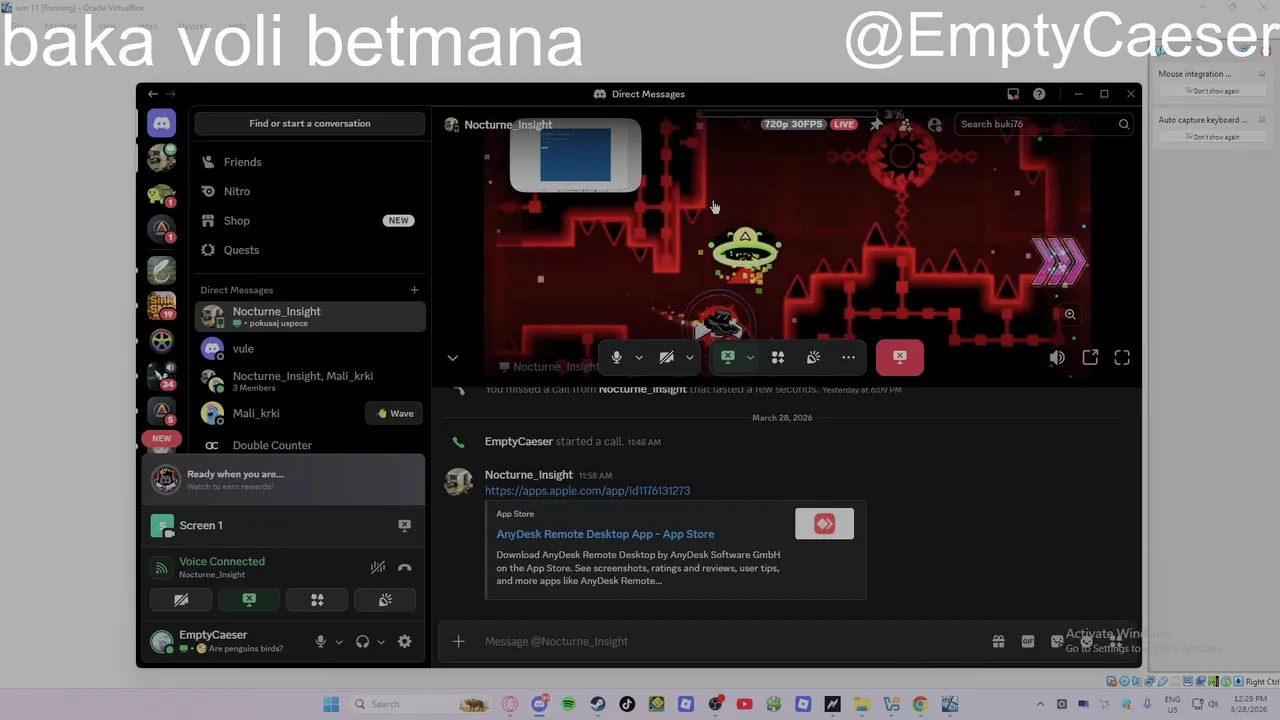
Task: Toggle screen share button in voice panel
Action: tap(249, 600)
